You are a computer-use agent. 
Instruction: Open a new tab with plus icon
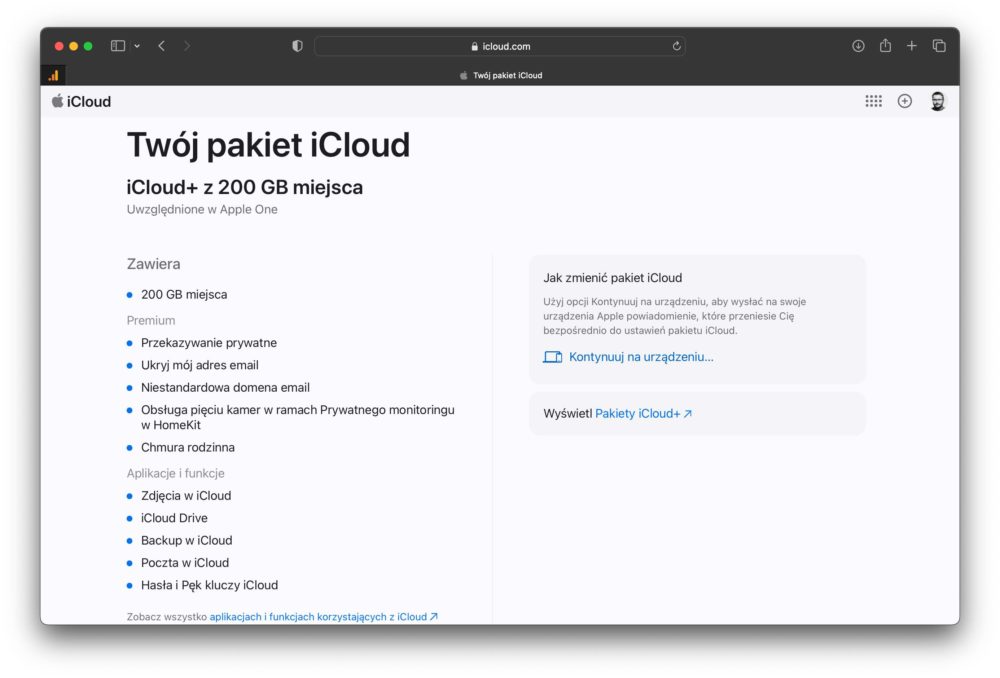[912, 46]
